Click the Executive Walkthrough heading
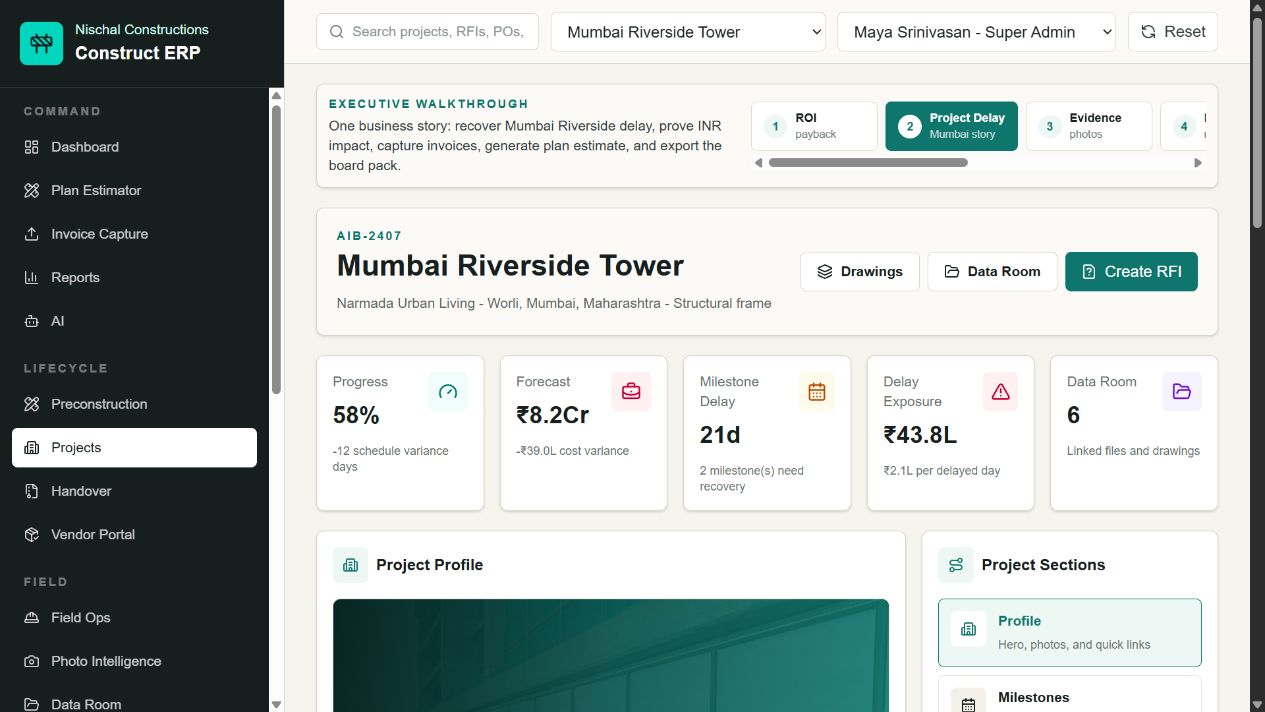1265x712 pixels. point(429,104)
